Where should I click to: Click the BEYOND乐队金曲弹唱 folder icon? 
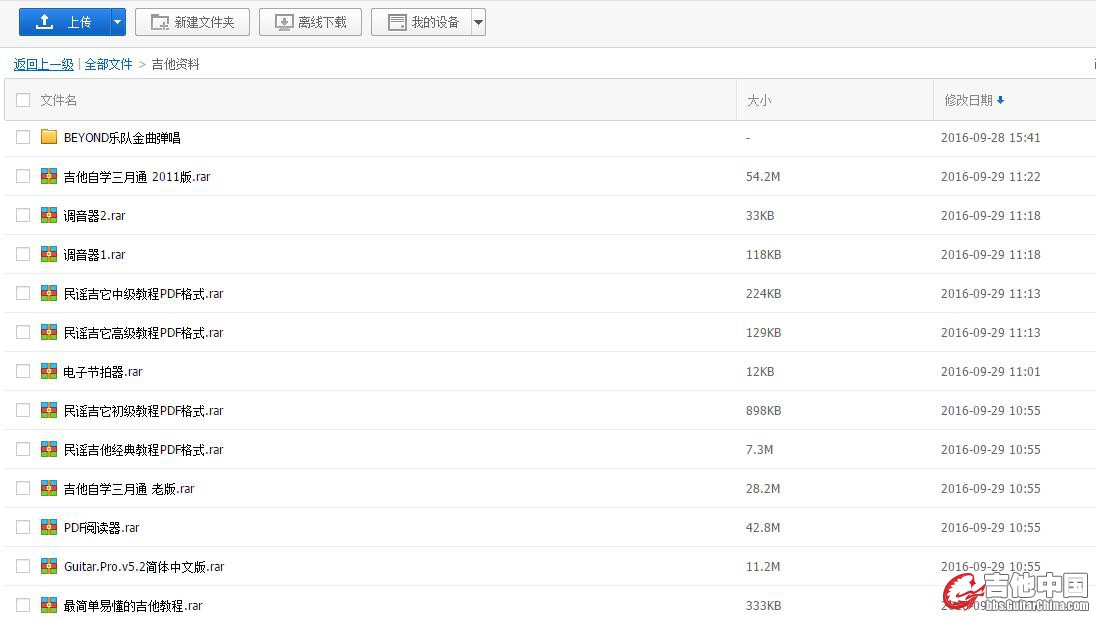point(49,137)
